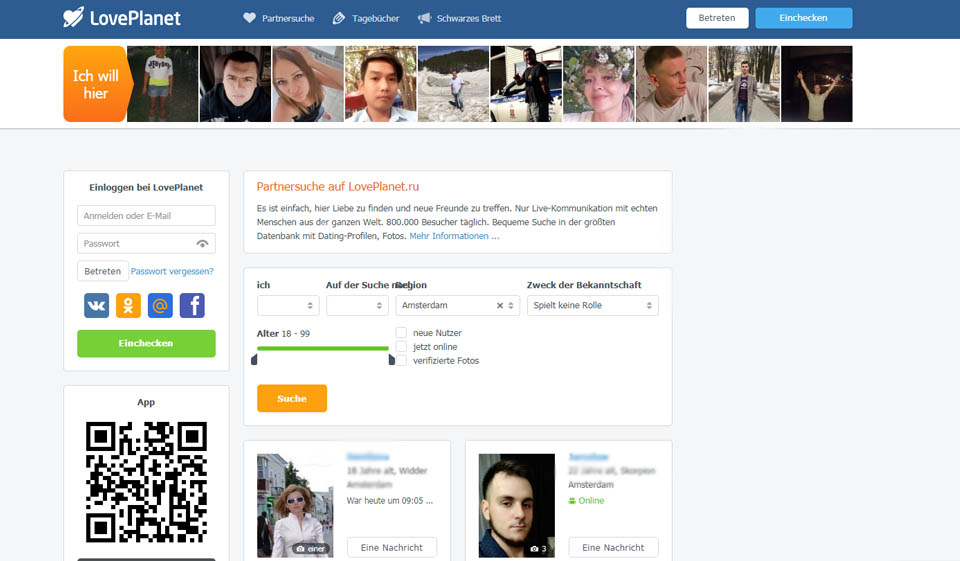Scan the app QR code image
This screenshot has width=960, height=561.
click(x=146, y=481)
